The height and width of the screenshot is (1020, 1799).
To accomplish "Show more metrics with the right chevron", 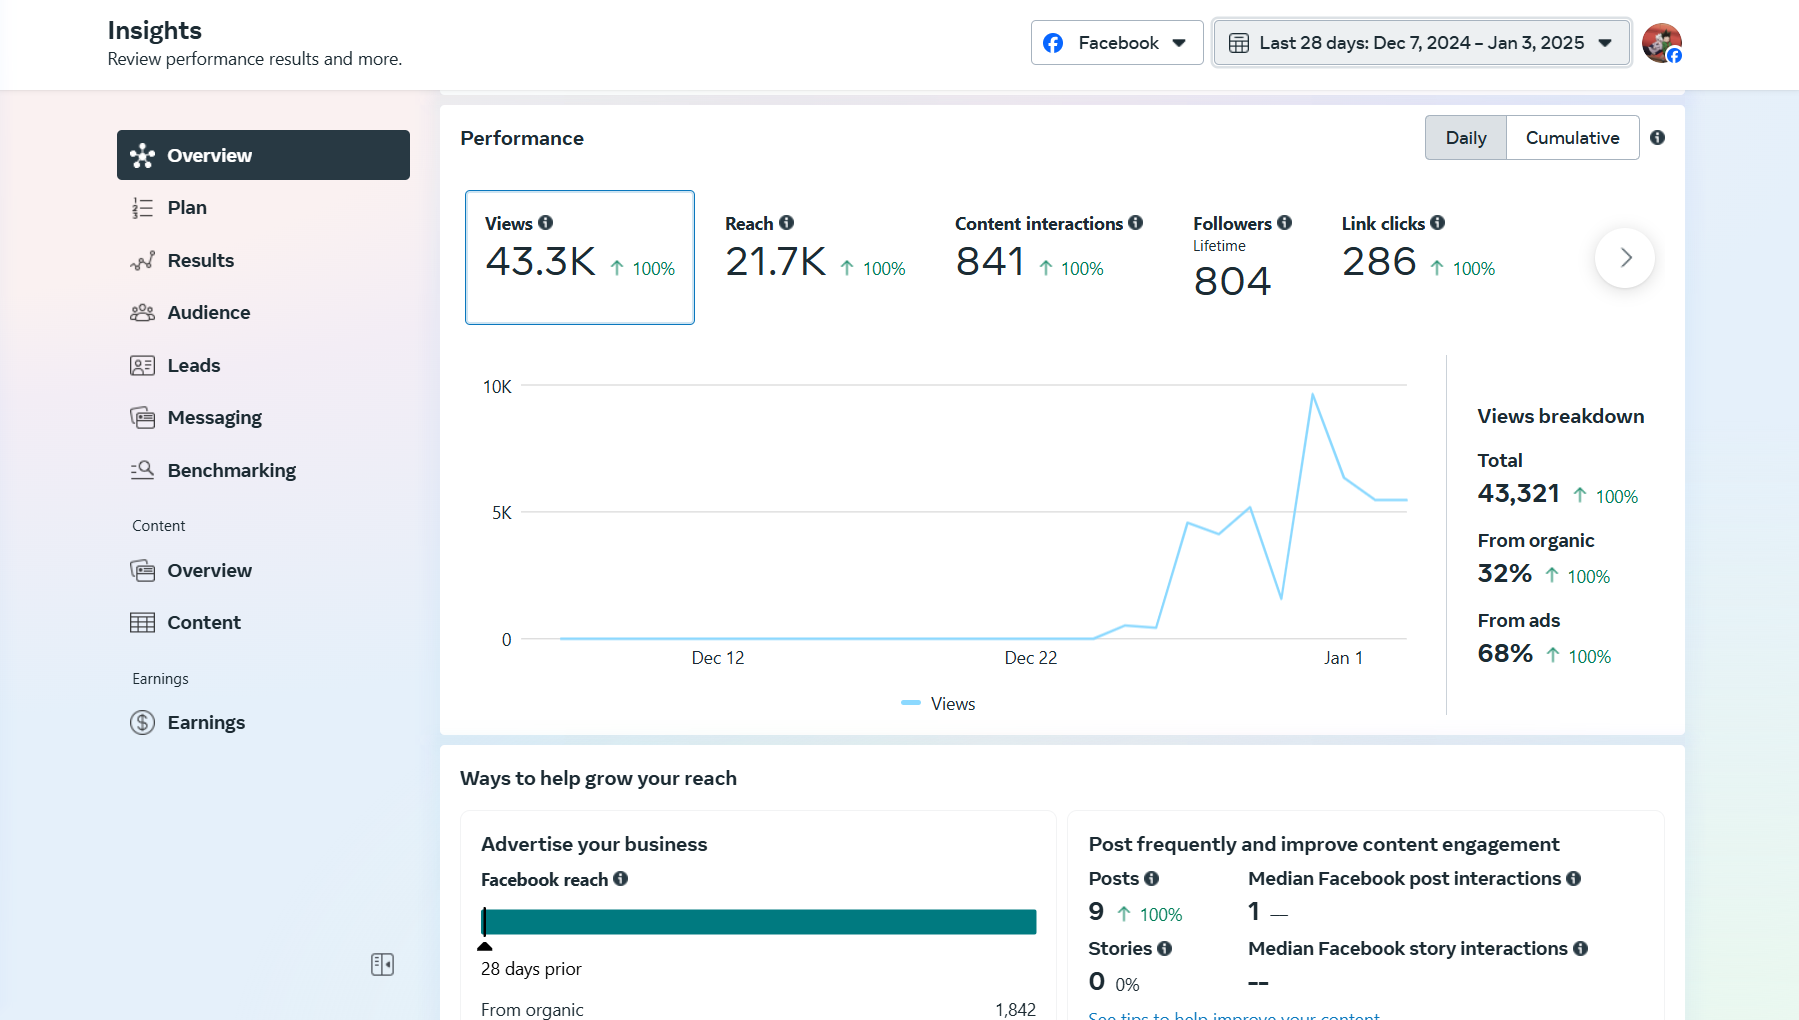I will point(1625,258).
